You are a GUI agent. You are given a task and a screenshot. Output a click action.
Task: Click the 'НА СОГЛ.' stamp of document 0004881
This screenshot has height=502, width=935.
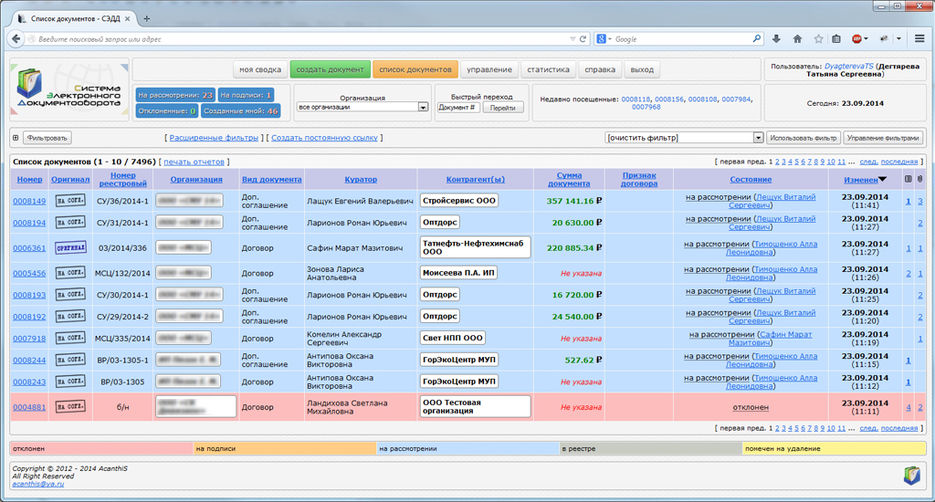point(70,407)
